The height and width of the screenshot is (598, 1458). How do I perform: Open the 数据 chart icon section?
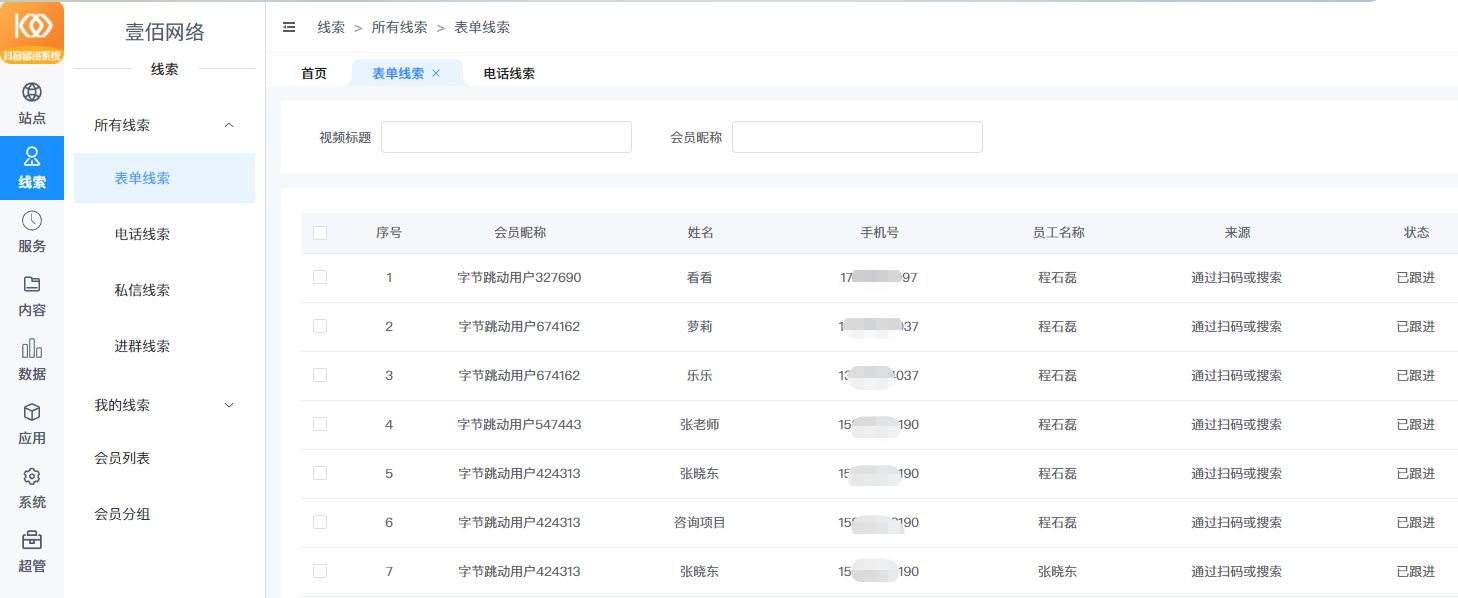point(32,360)
